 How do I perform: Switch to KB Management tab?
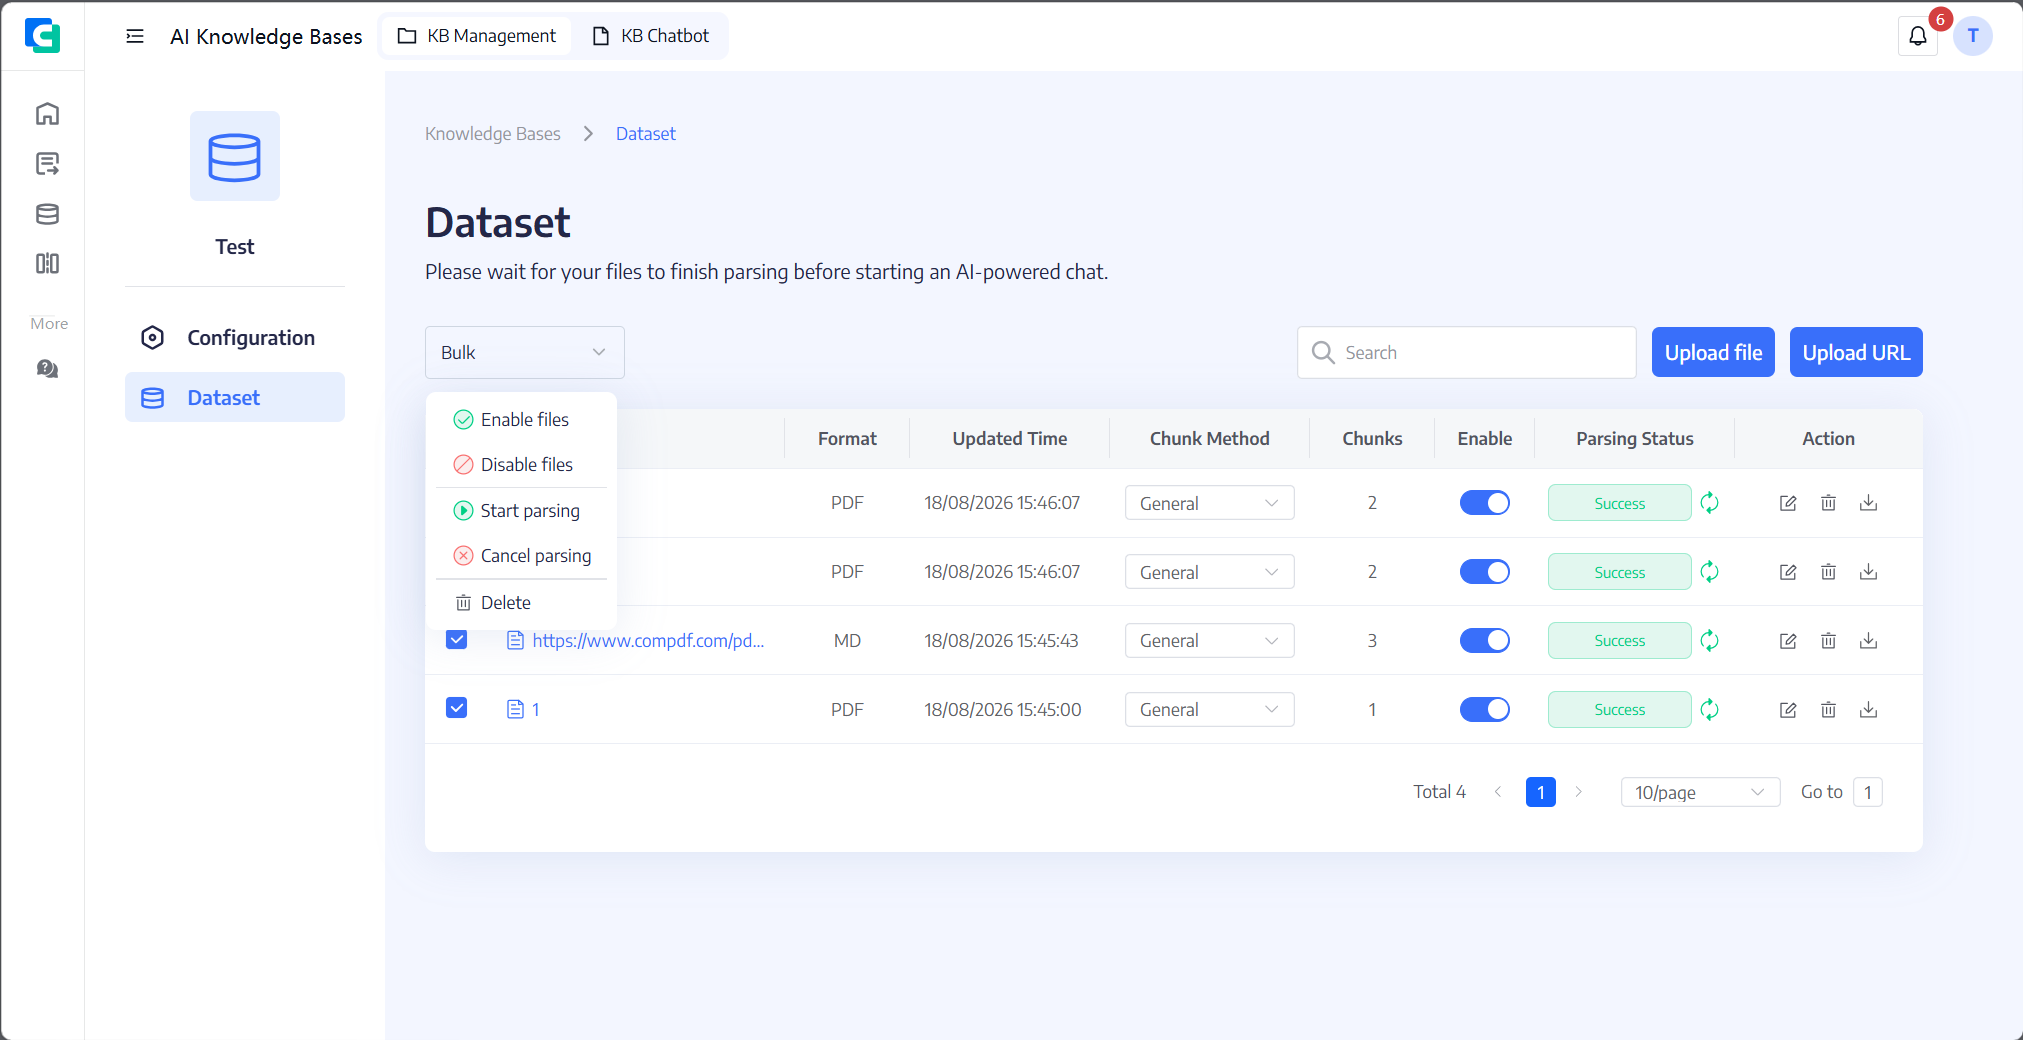click(x=476, y=36)
